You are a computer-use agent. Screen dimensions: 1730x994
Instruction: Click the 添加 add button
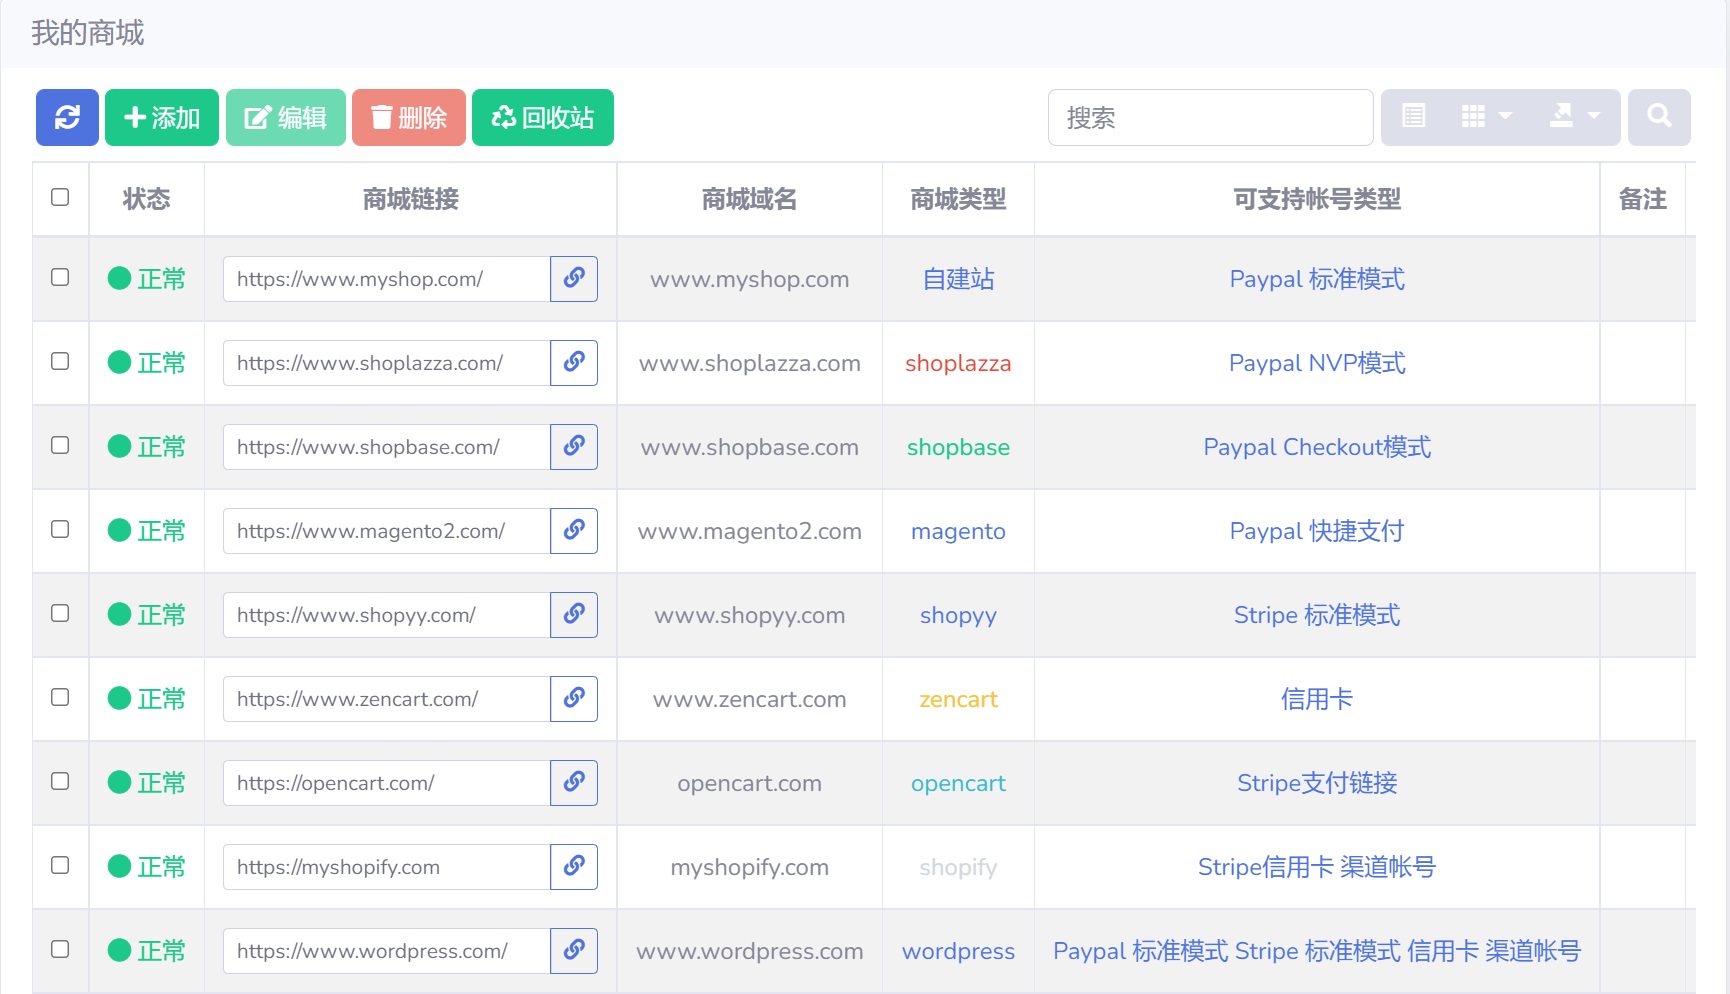[162, 118]
